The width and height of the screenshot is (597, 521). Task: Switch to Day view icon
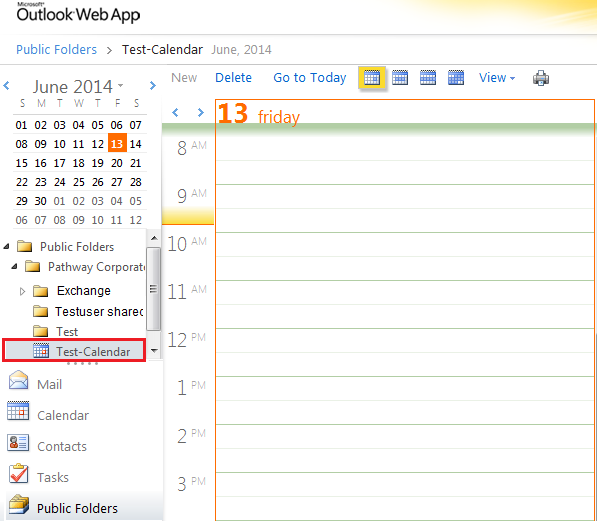(x=372, y=78)
